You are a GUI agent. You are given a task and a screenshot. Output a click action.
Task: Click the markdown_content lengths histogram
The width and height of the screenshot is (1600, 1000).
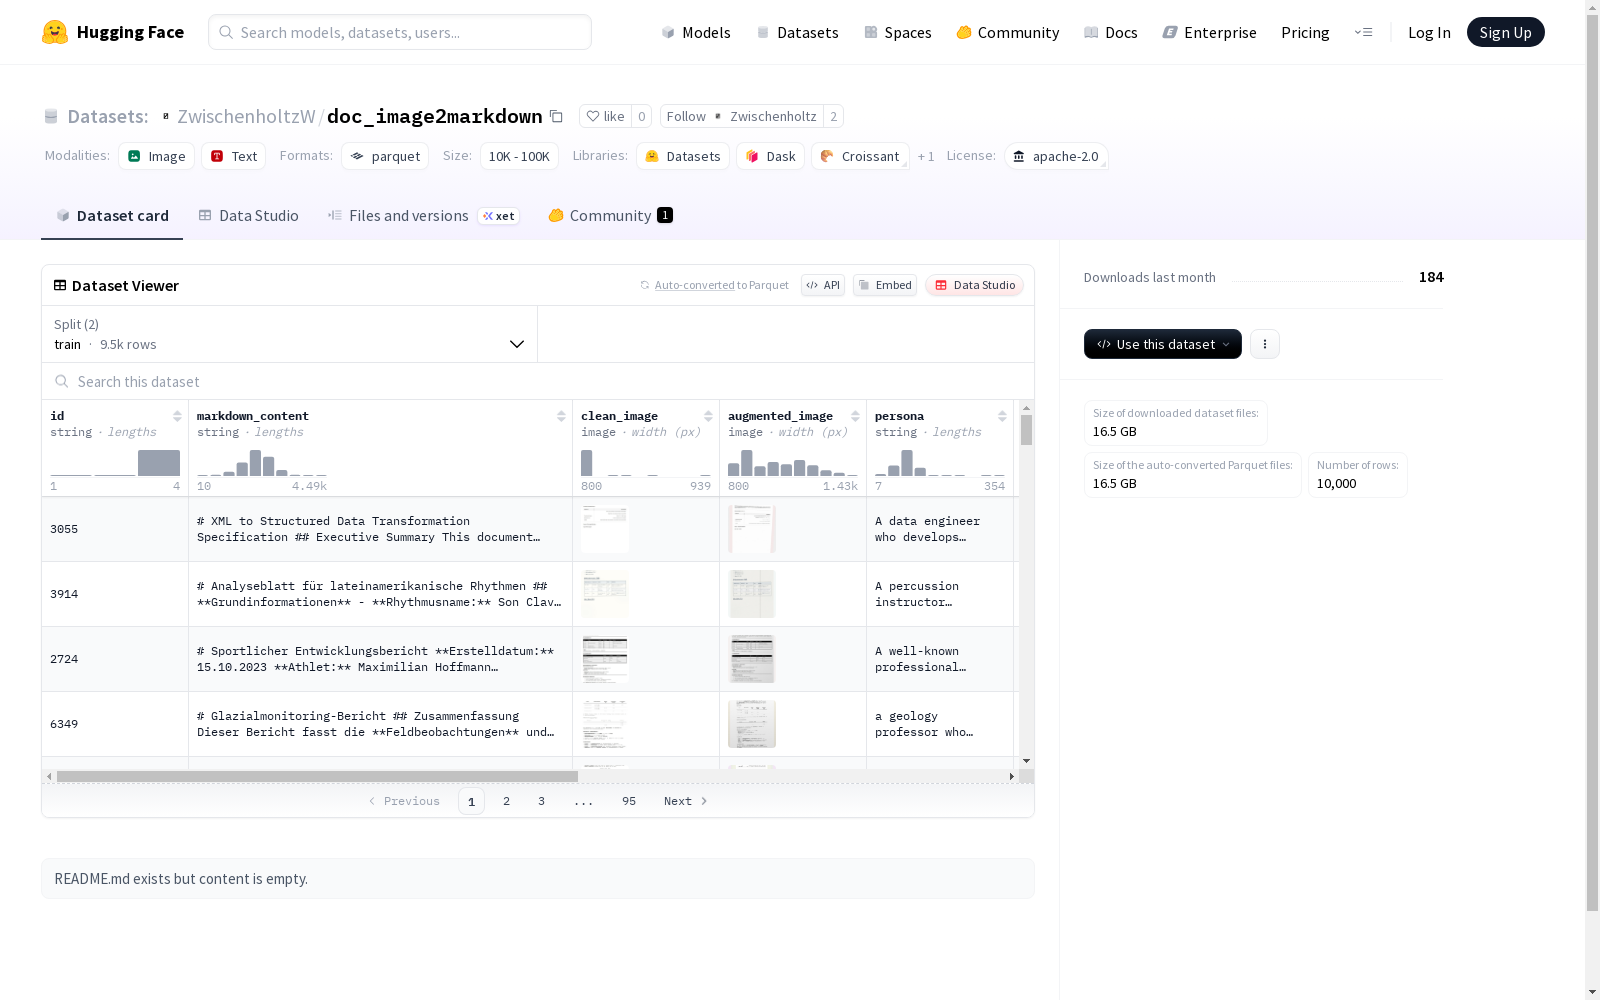(262, 463)
